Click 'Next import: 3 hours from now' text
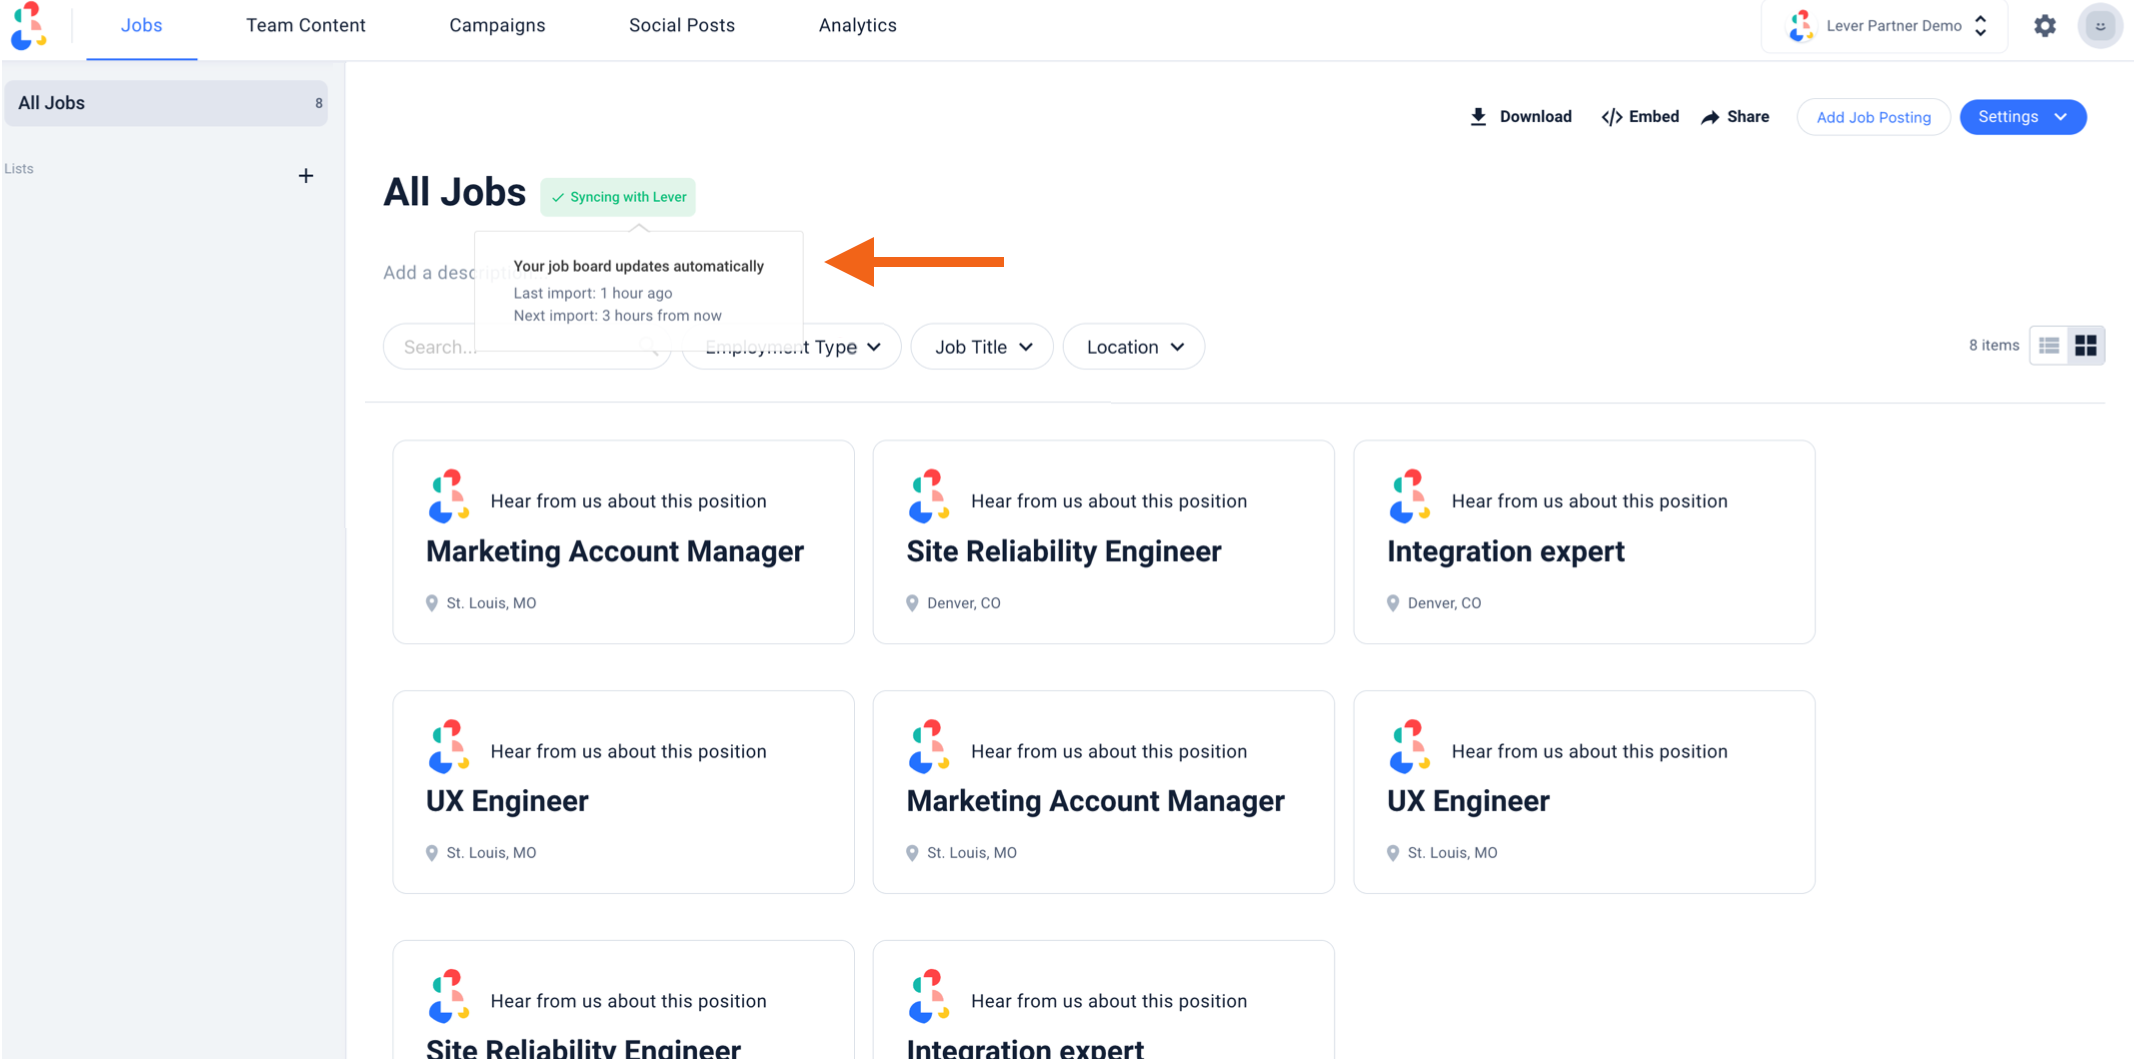2134x1060 pixels. [617, 316]
